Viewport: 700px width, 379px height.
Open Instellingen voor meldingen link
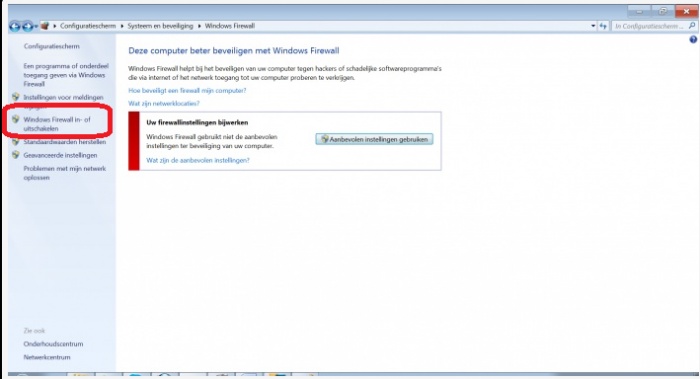pyautogui.click(x=63, y=97)
